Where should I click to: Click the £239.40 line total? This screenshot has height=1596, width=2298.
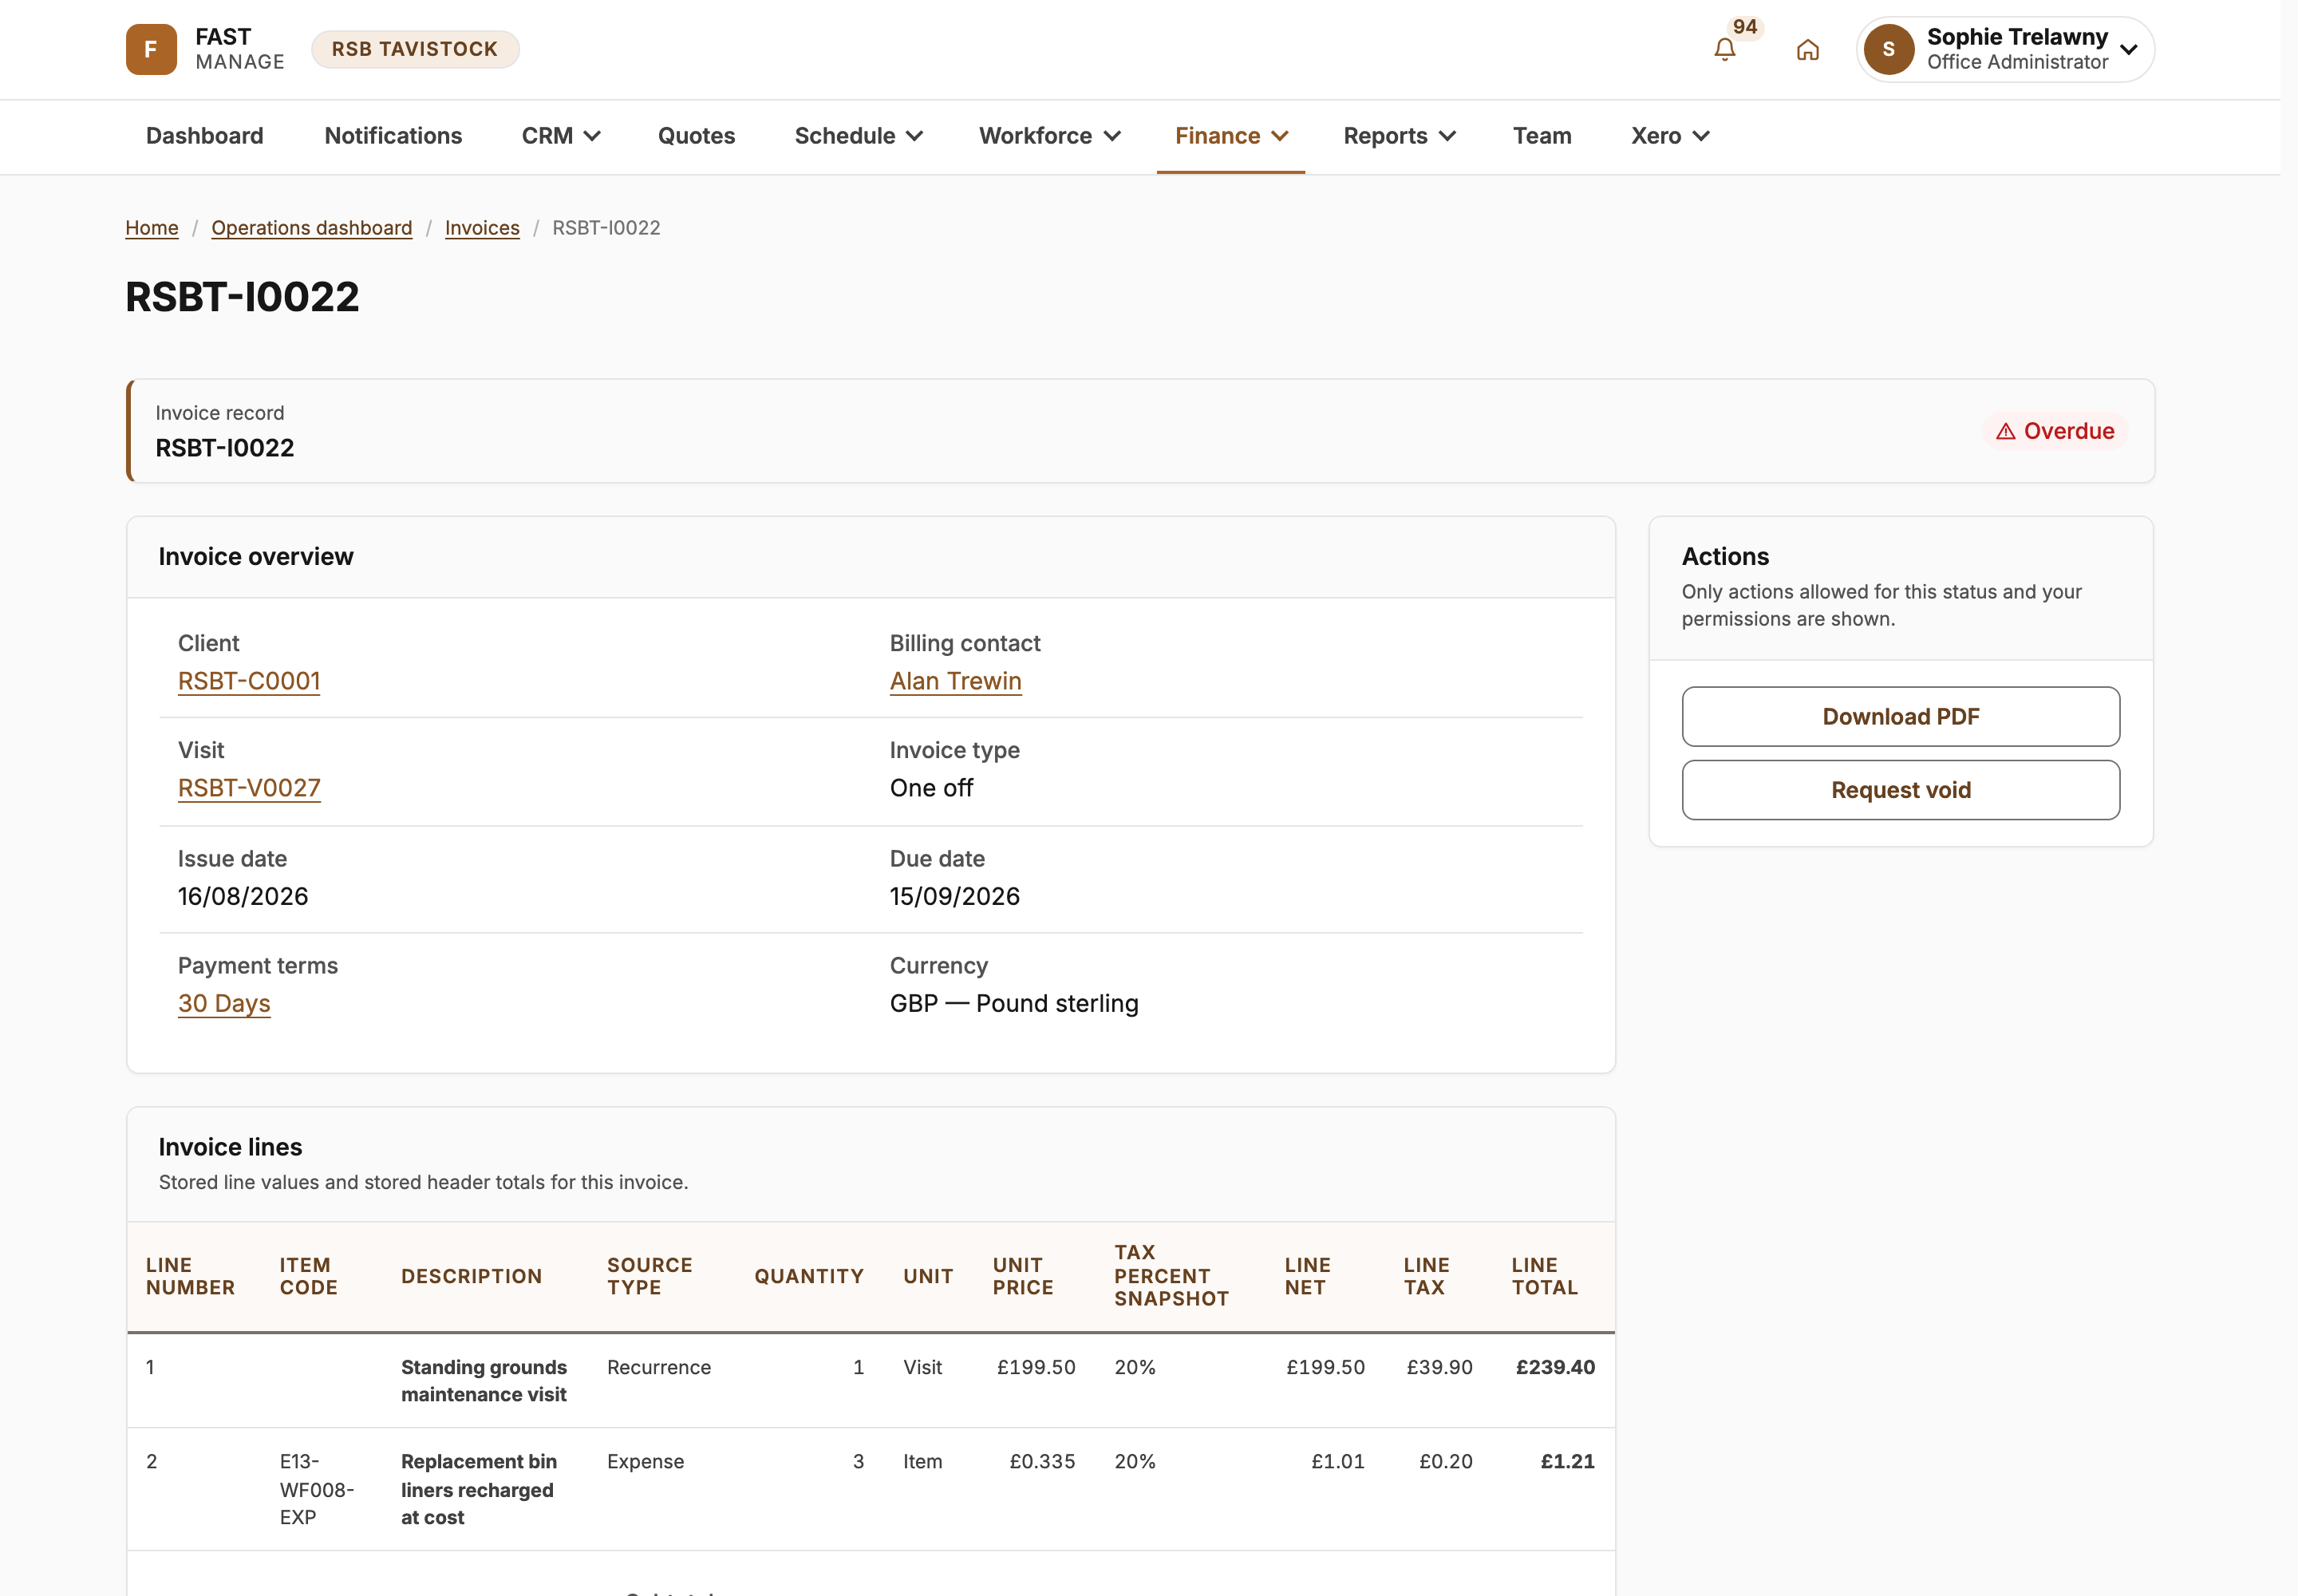tap(1555, 1367)
